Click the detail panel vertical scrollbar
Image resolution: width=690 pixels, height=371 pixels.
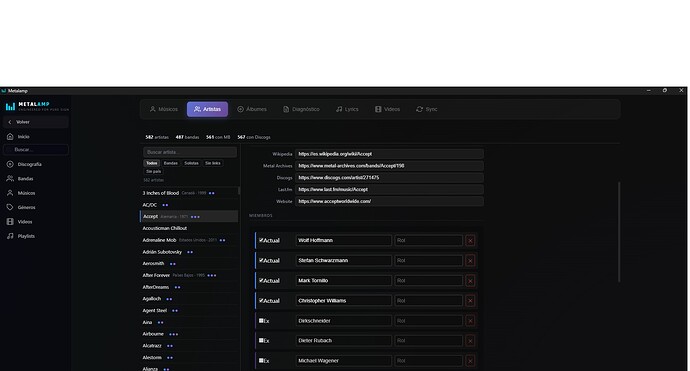tap(619, 232)
